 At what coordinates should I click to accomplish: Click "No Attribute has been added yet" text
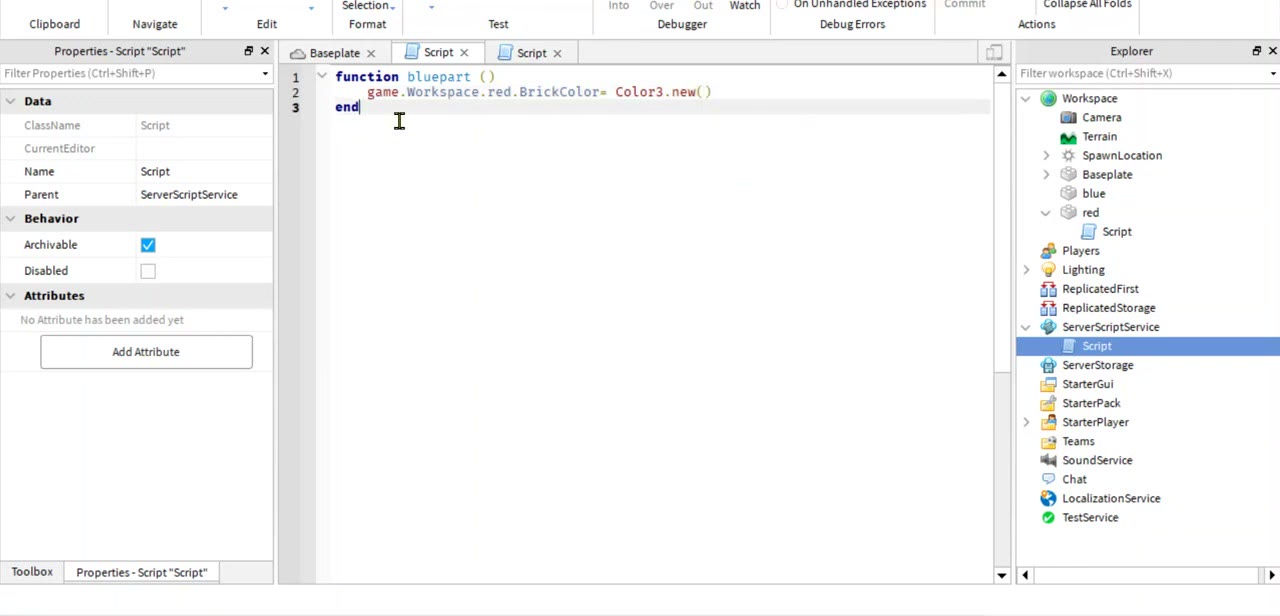click(102, 320)
